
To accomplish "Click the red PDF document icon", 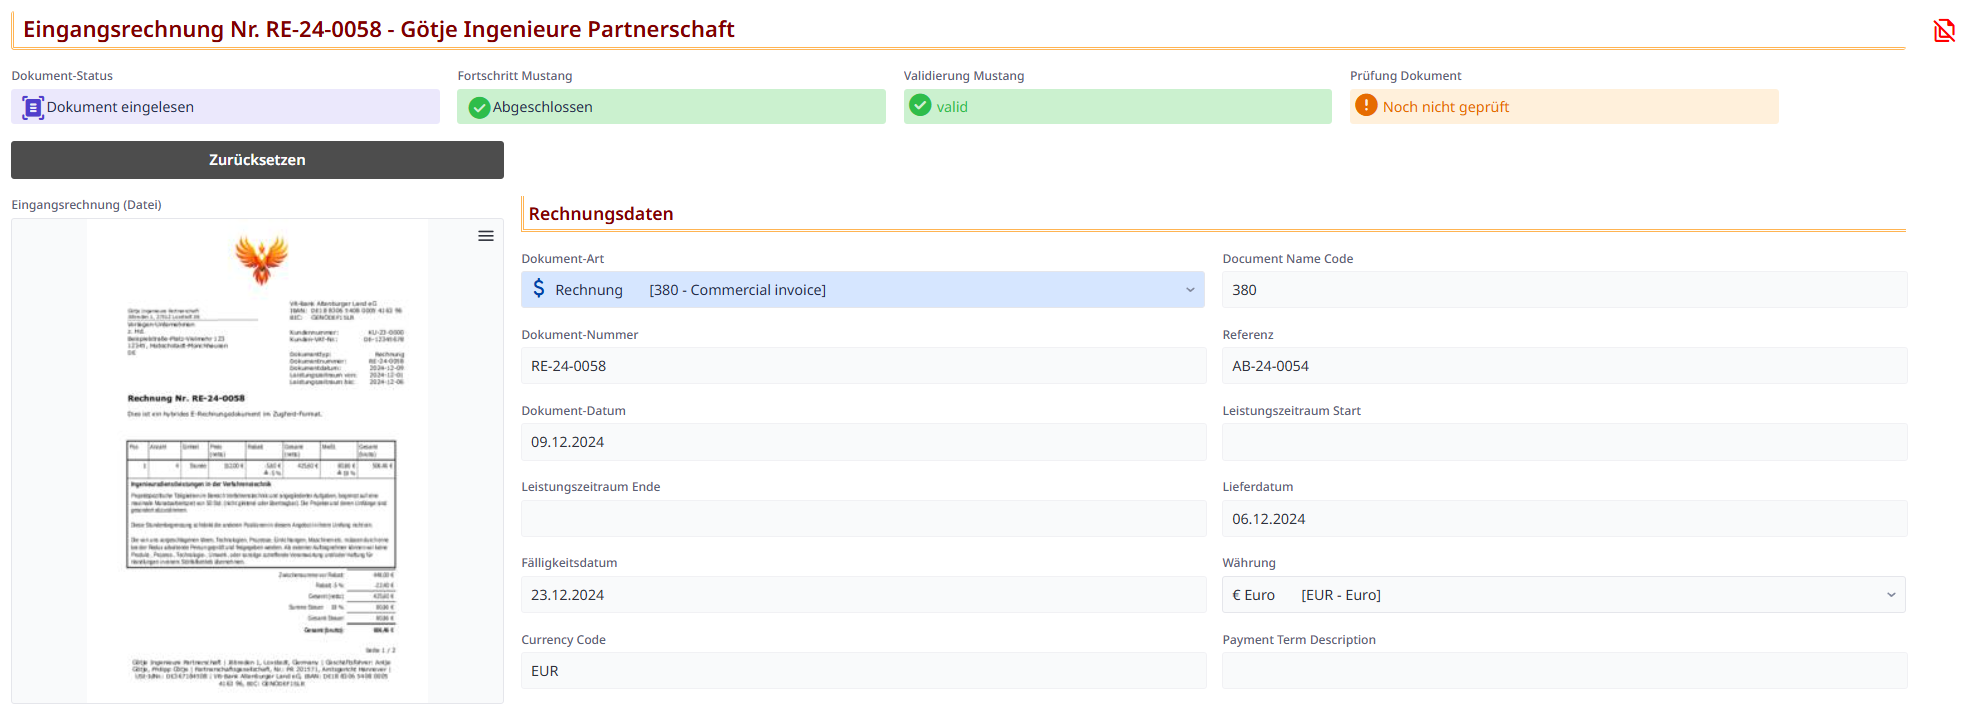I will pyautogui.click(x=1943, y=31).
